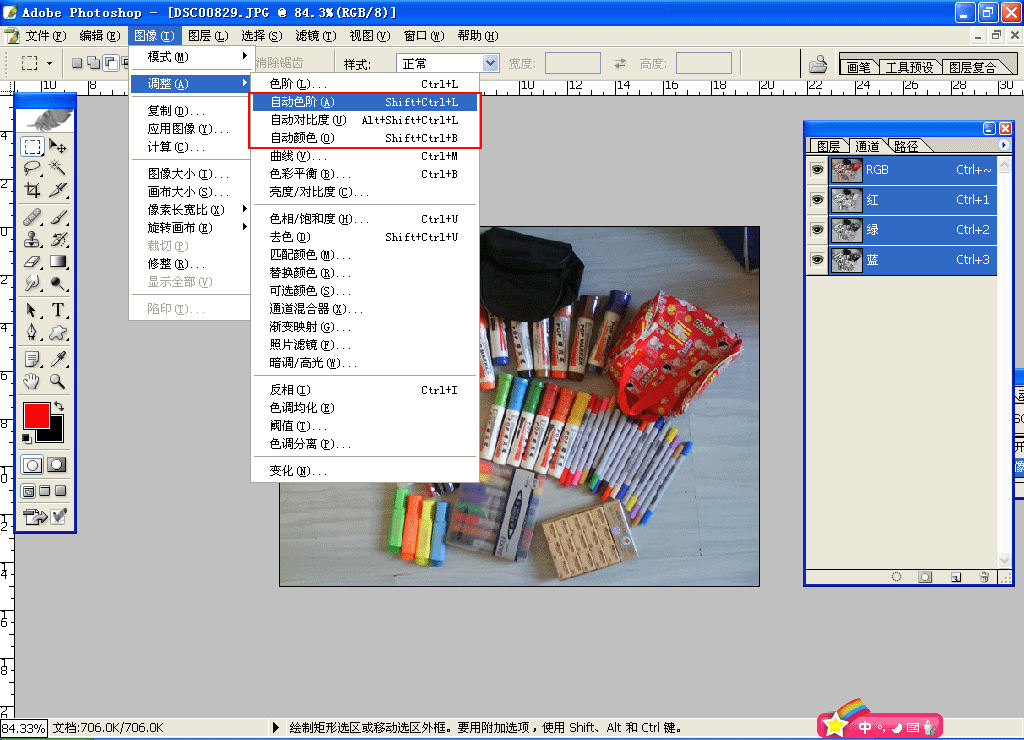Open the status bar info arrow menu
Viewport: 1024px width, 740px height.
click(276, 728)
